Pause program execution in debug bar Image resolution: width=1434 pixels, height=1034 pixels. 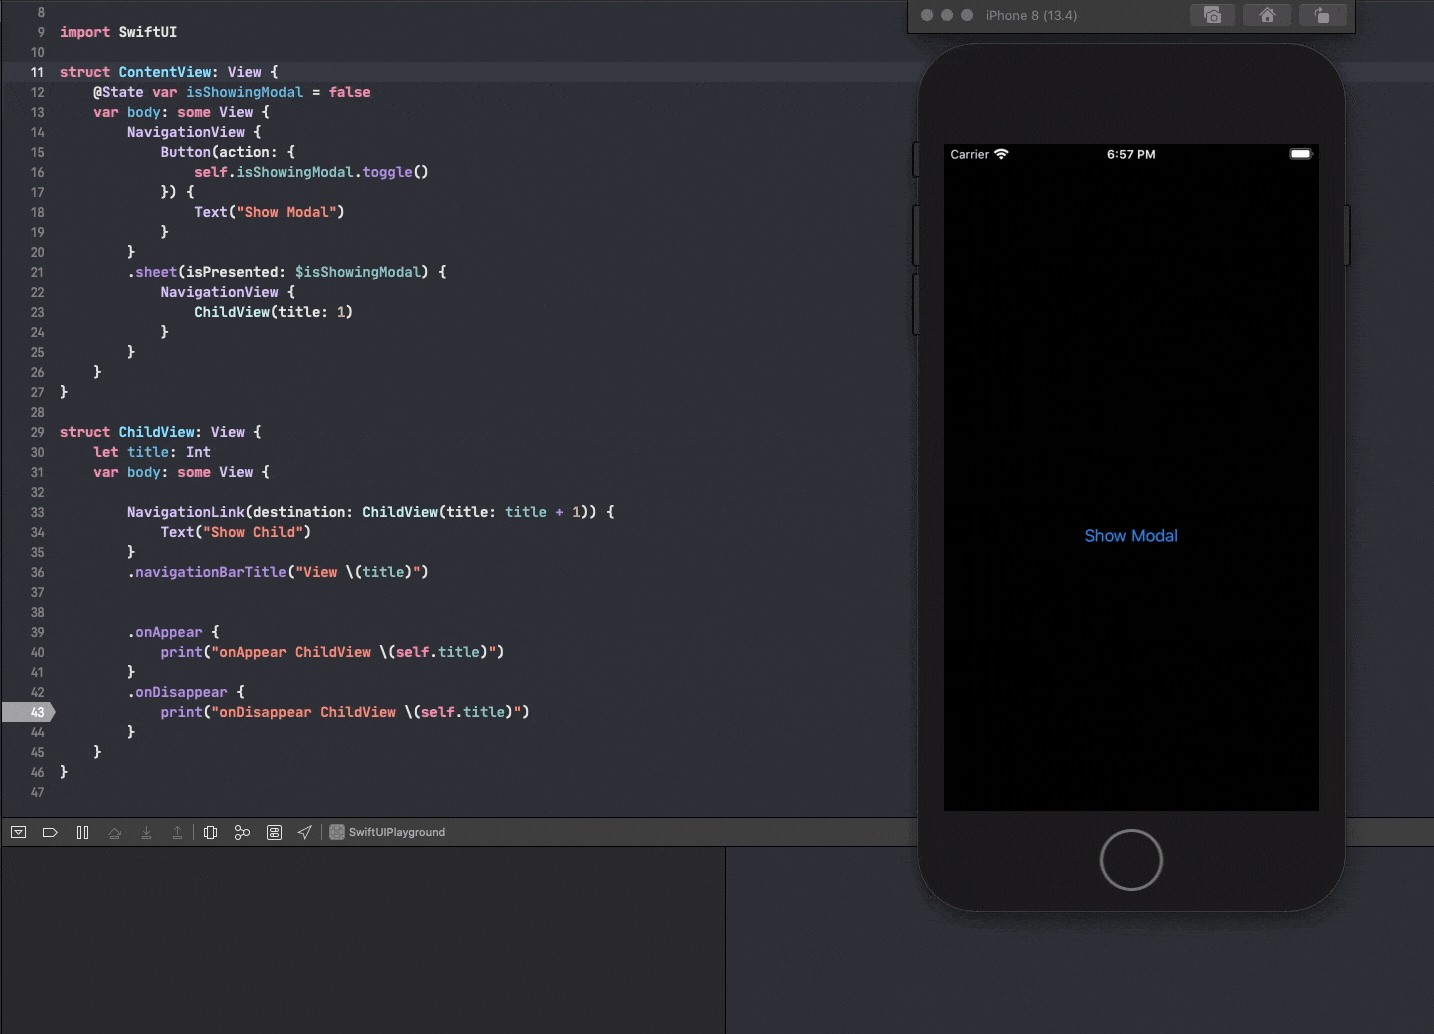(82, 832)
